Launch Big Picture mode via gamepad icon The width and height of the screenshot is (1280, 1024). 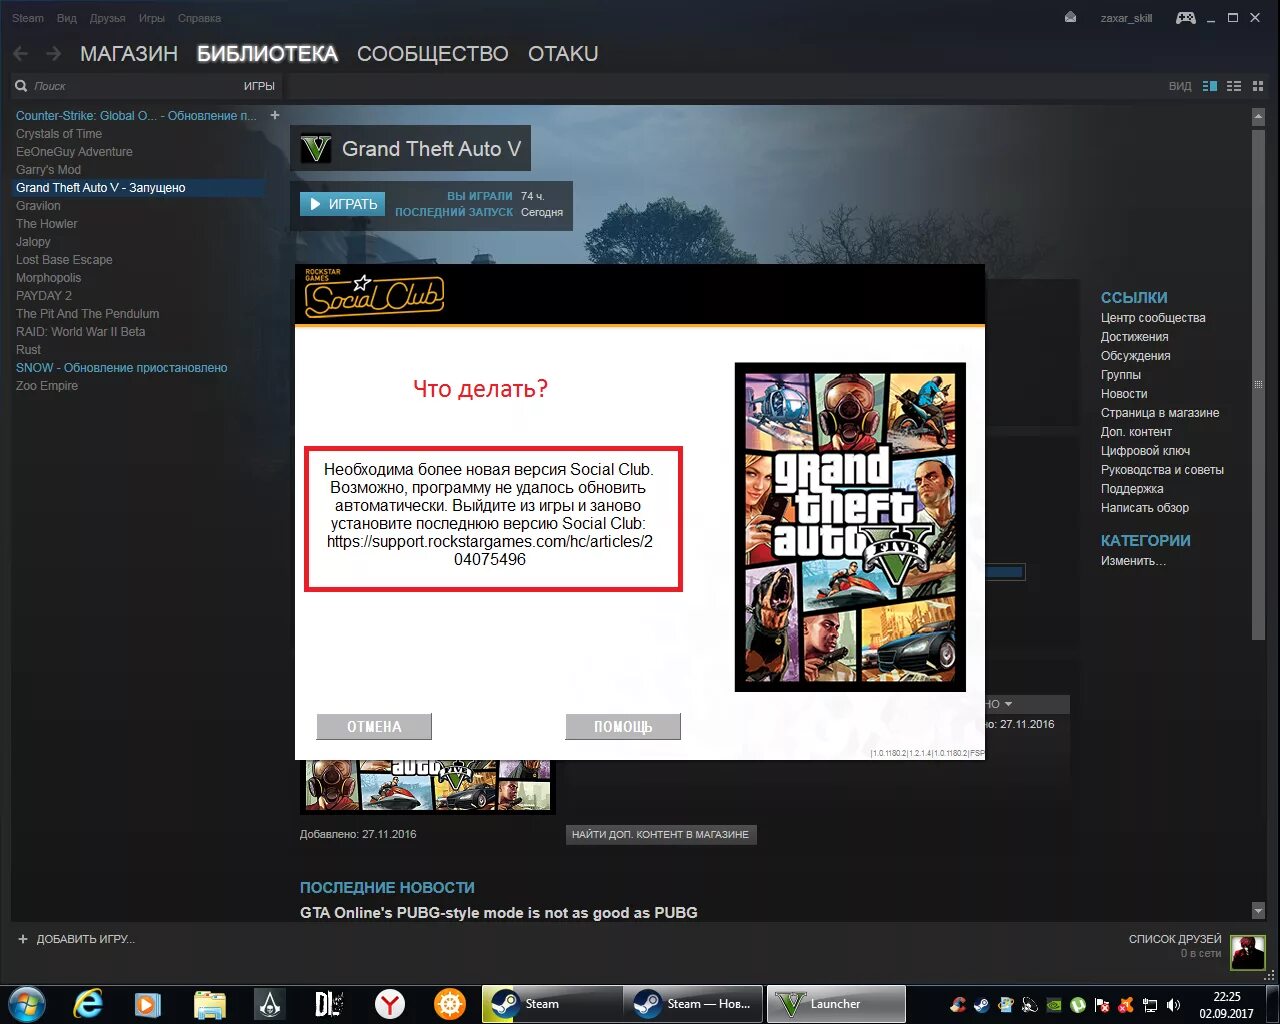[1185, 17]
